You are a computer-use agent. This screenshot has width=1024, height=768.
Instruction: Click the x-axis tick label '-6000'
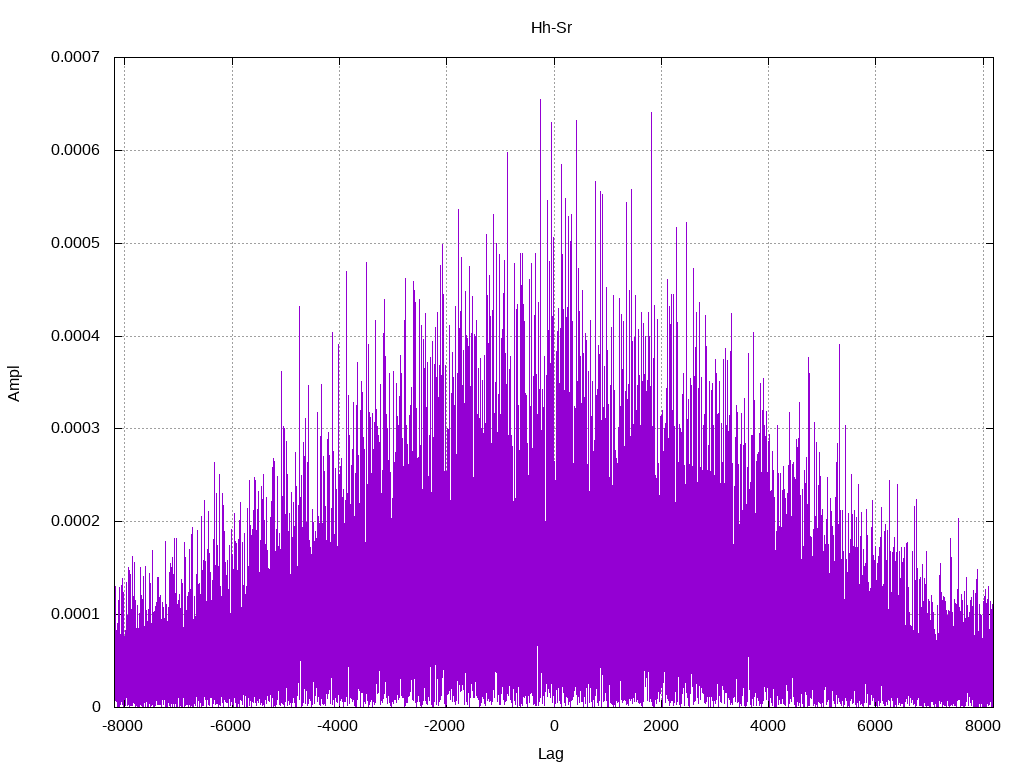click(231, 726)
